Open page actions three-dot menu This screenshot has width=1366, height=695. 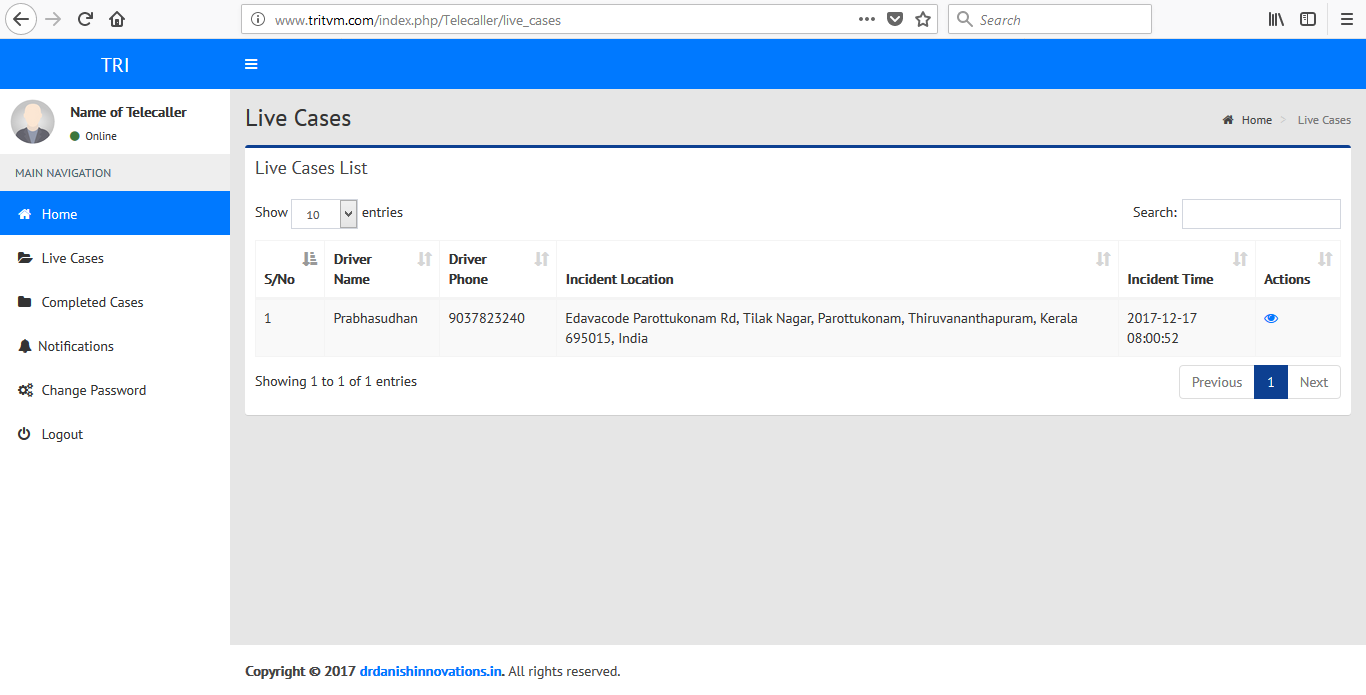tap(867, 19)
